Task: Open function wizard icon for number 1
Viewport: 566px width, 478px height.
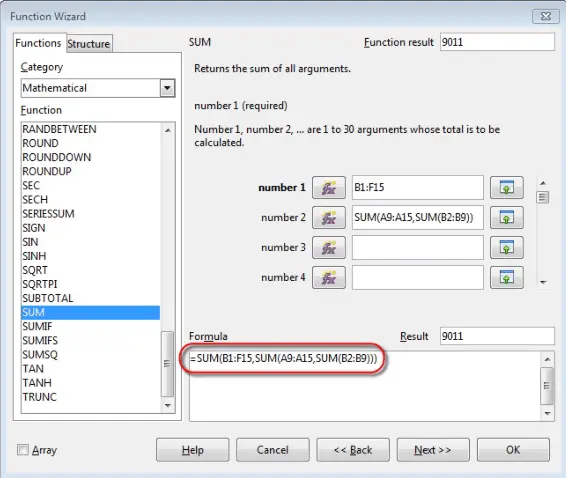Action: pos(328,187)
